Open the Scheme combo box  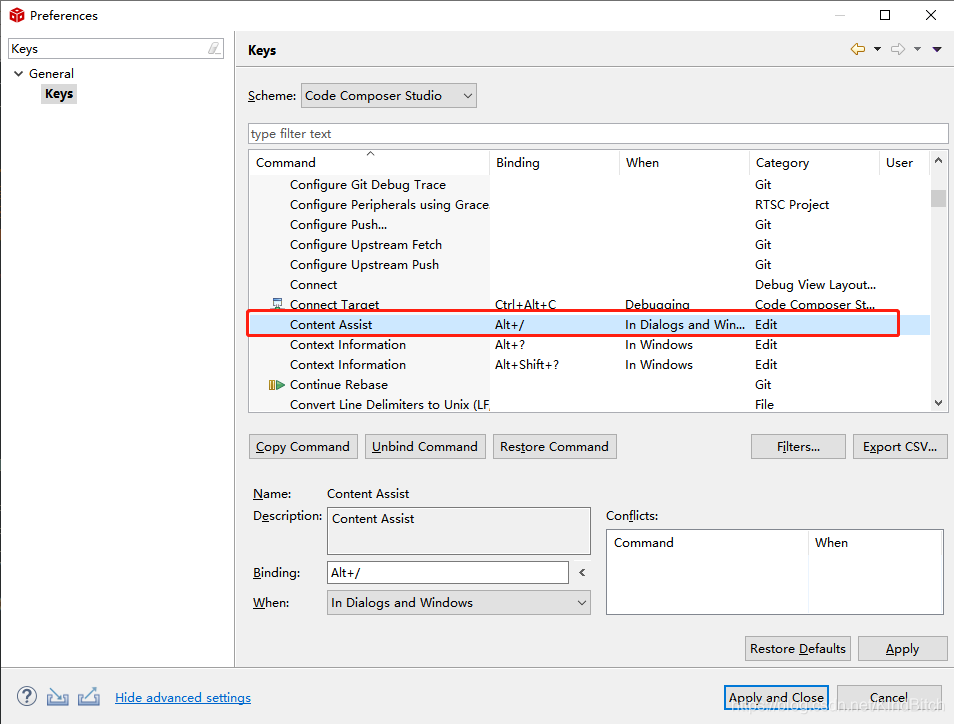pyautogui.click(x=389, y=96)
